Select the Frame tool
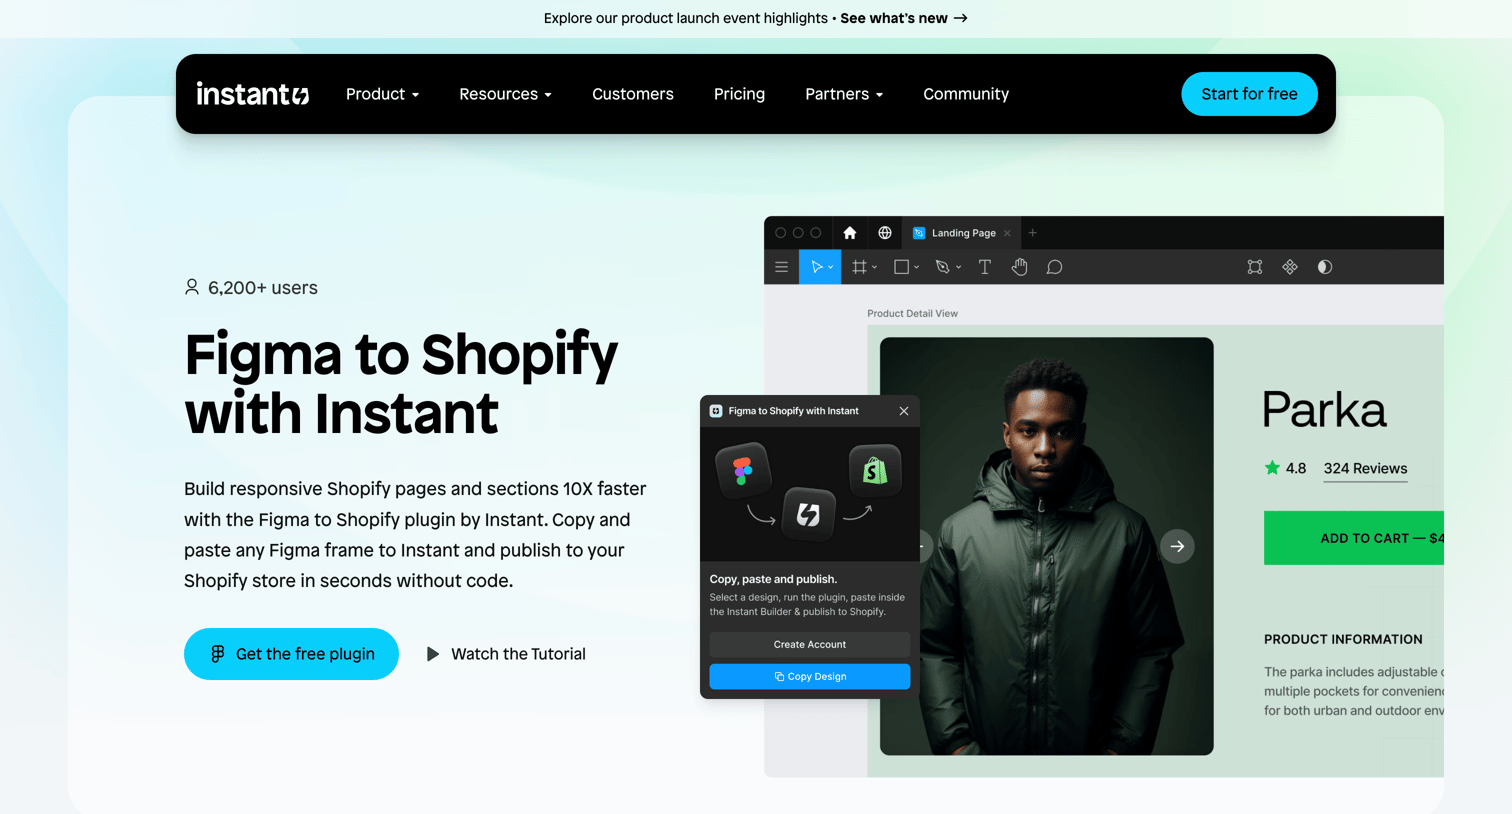1512x814 pixels. coord(859,267)
